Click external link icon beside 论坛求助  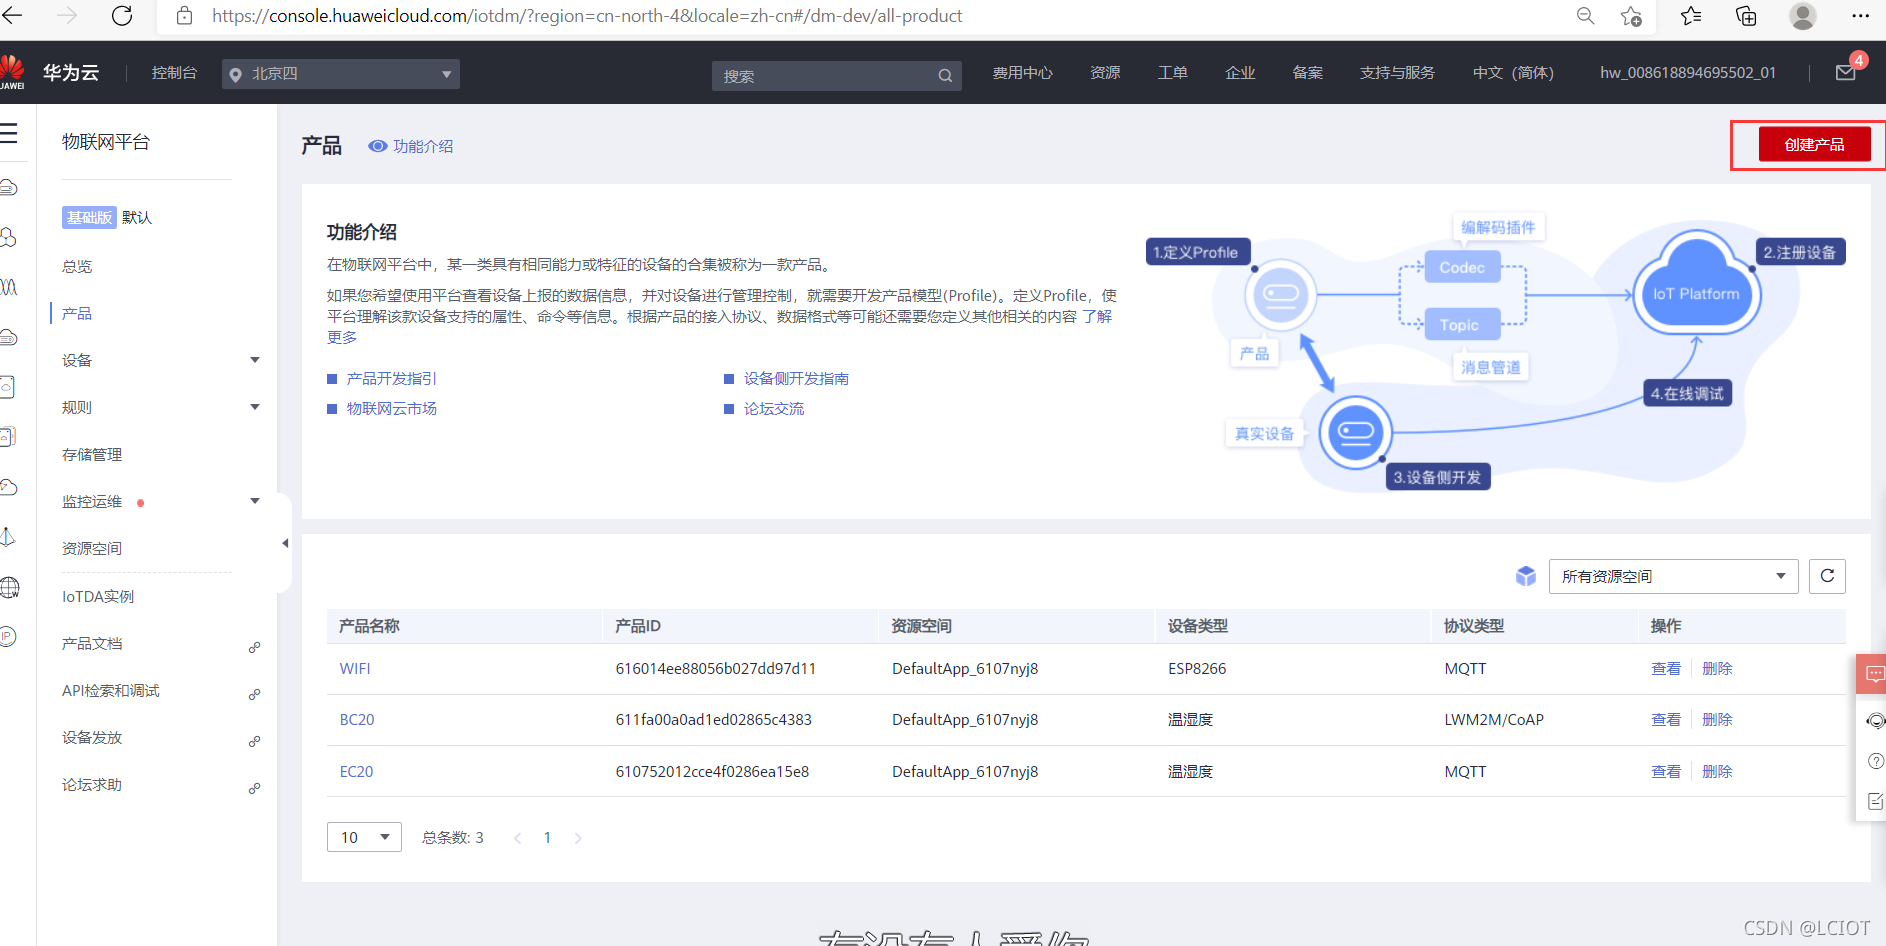click(255, 788)
